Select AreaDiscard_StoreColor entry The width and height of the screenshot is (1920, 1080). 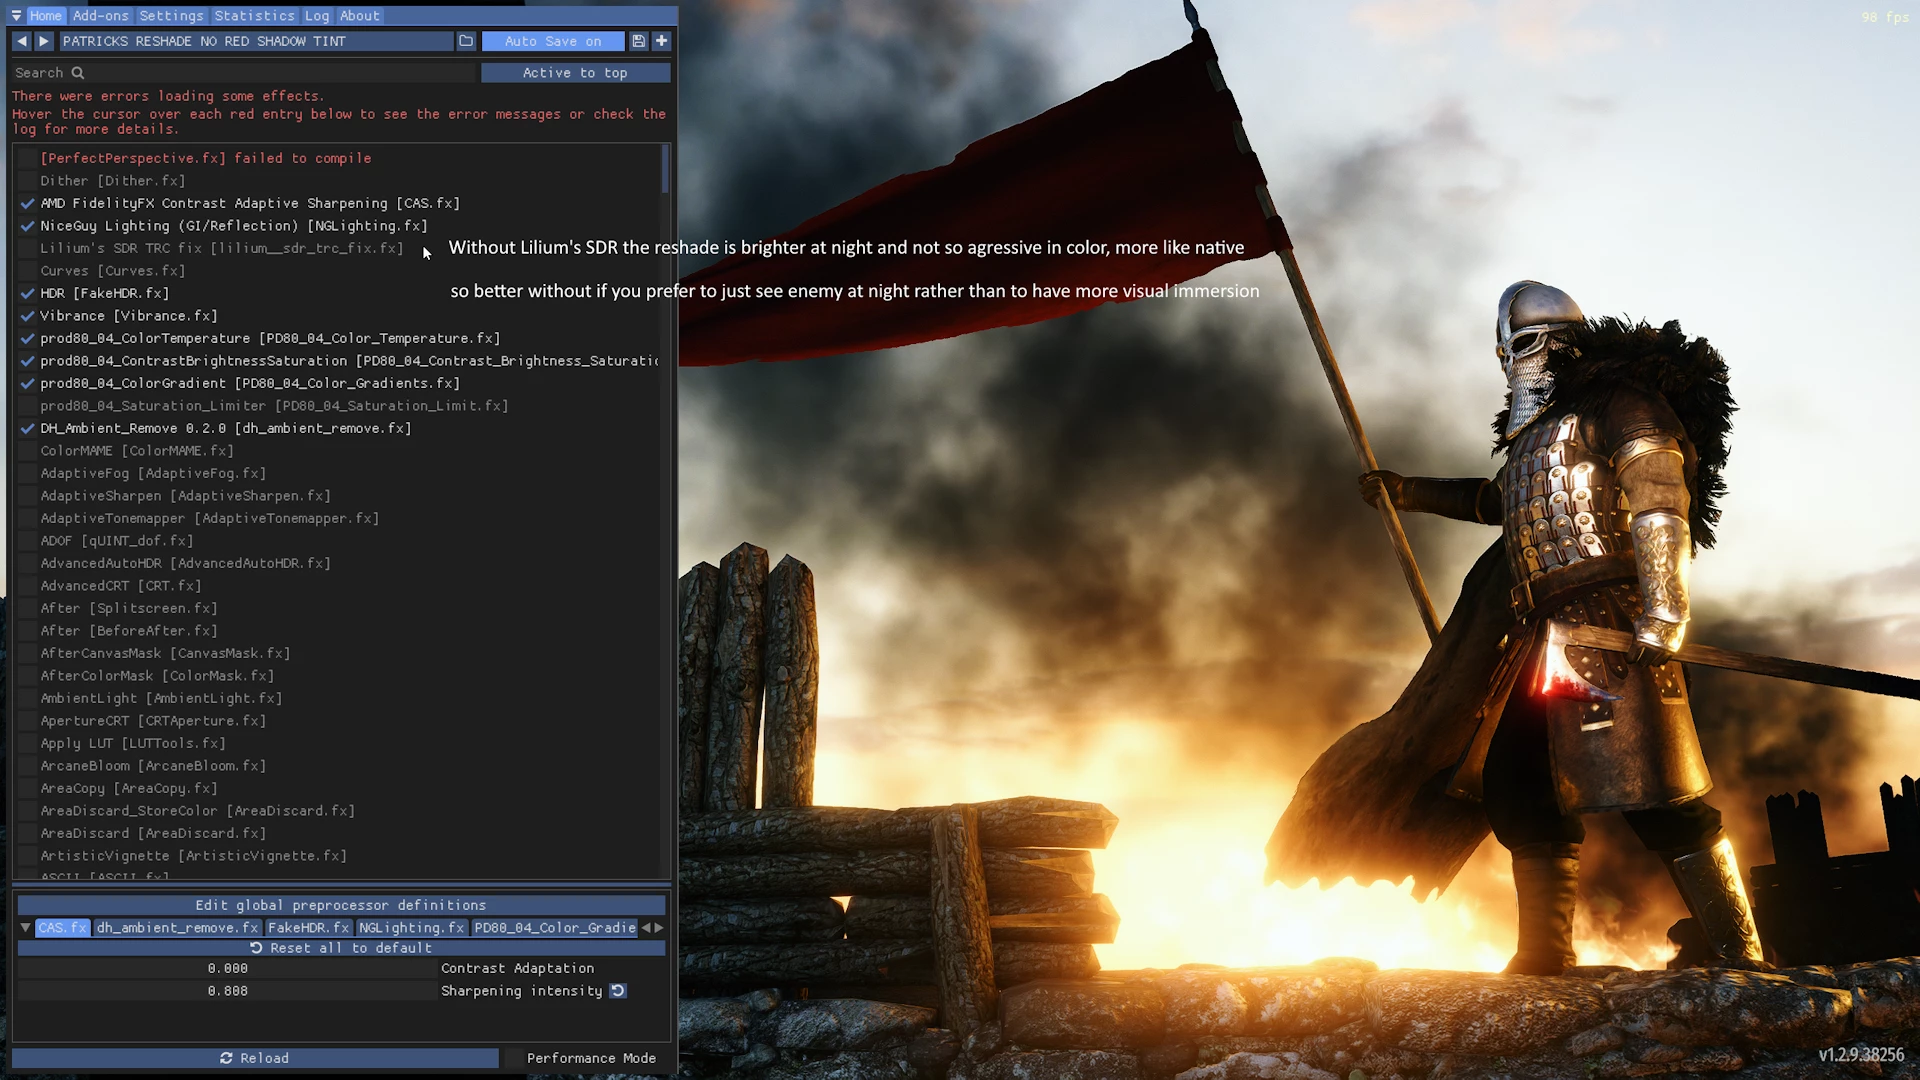pyautogui.click(x=197, y=811)
